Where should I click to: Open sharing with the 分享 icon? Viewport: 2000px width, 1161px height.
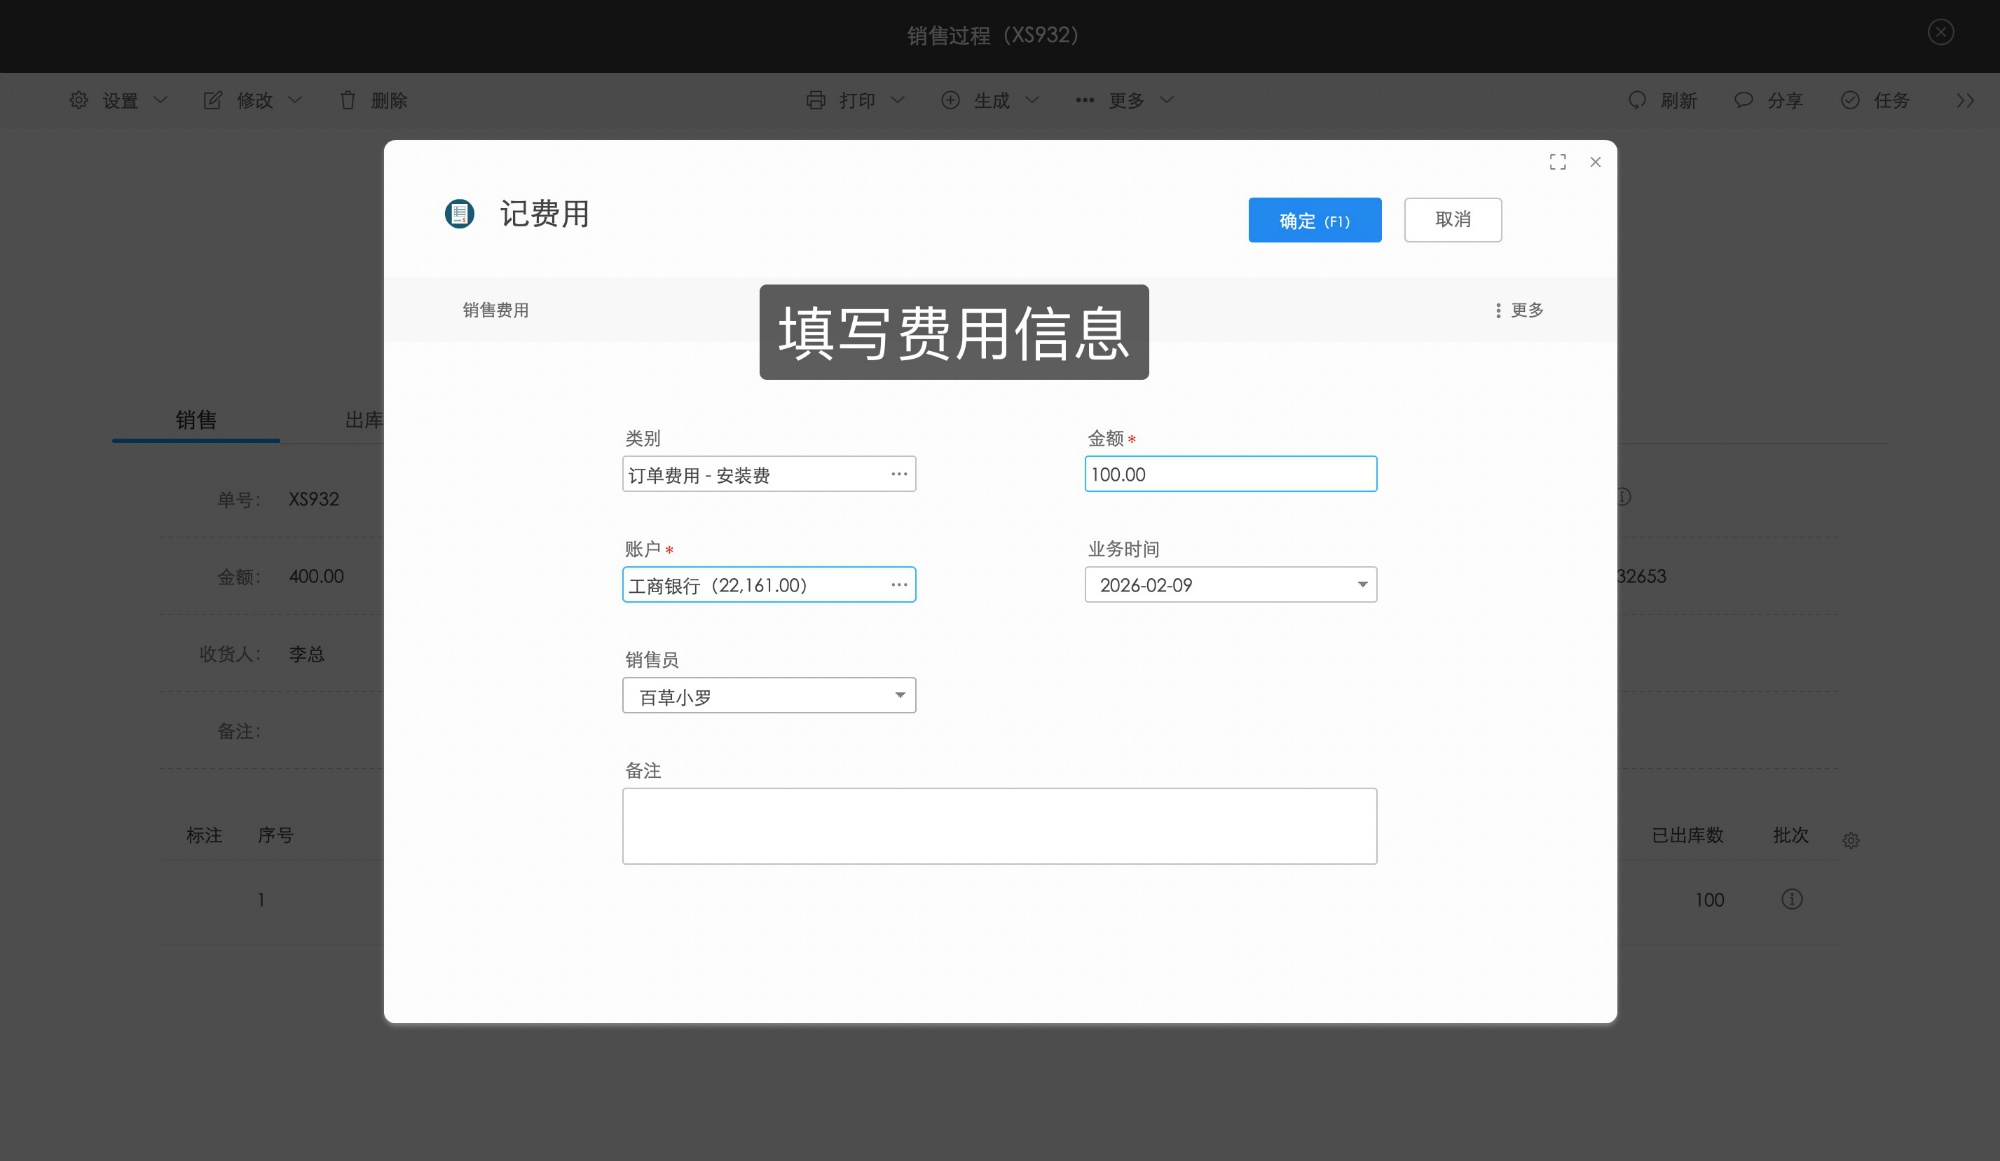coord(1743,100)
